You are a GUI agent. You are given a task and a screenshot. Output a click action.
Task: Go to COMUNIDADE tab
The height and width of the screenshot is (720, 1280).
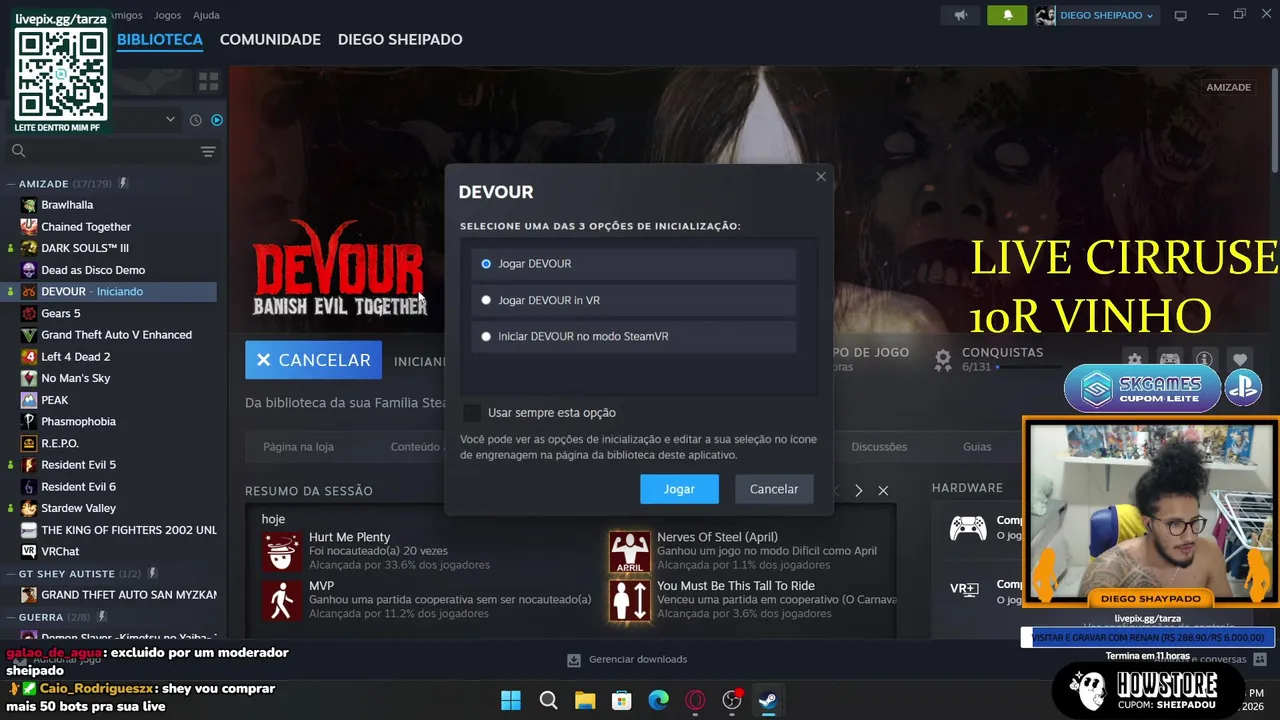pos(270,39)
